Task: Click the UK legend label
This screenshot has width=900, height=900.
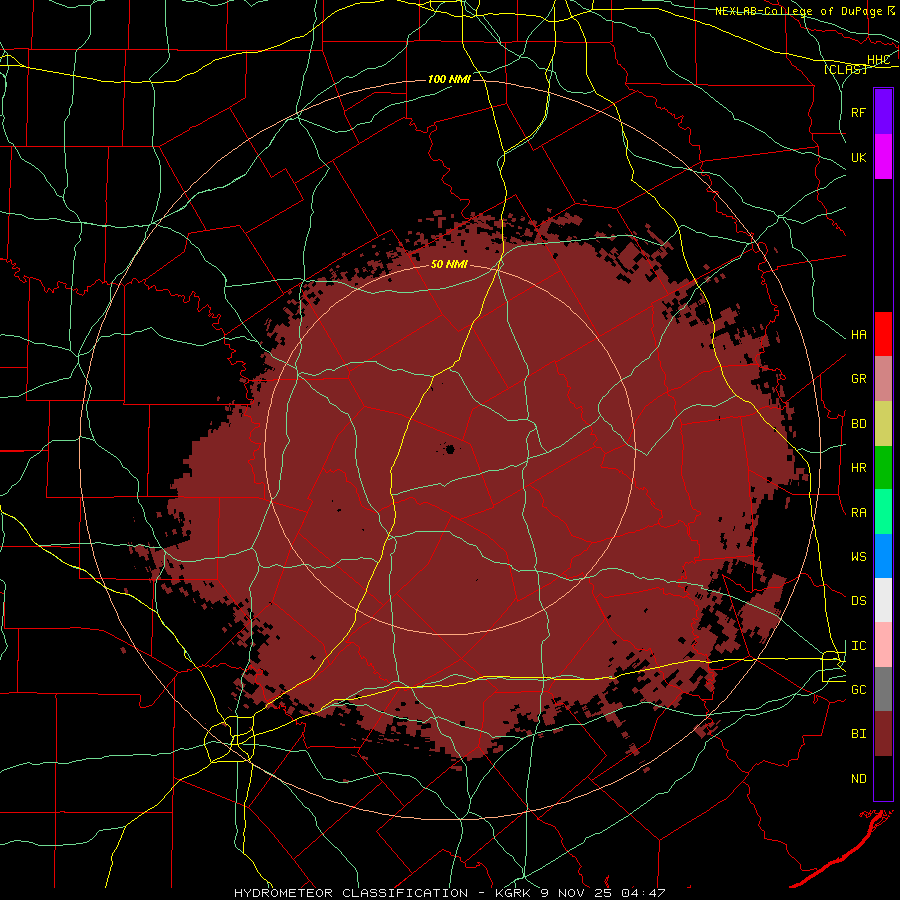Action: coord(858,157)
